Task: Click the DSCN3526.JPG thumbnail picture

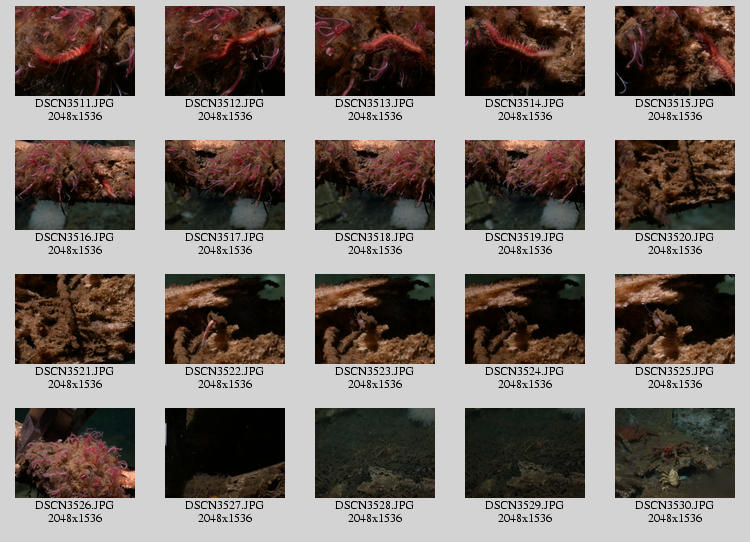Action: tap(75, 453)
